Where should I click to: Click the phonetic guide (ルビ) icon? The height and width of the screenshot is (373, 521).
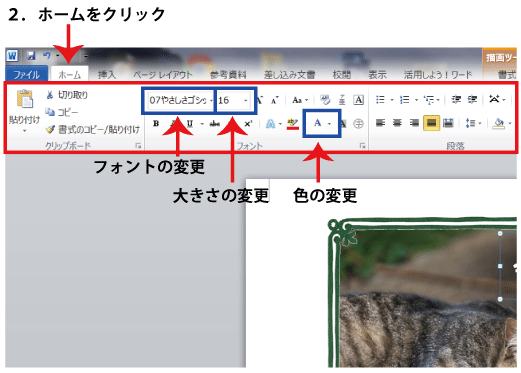click(342, 100)
